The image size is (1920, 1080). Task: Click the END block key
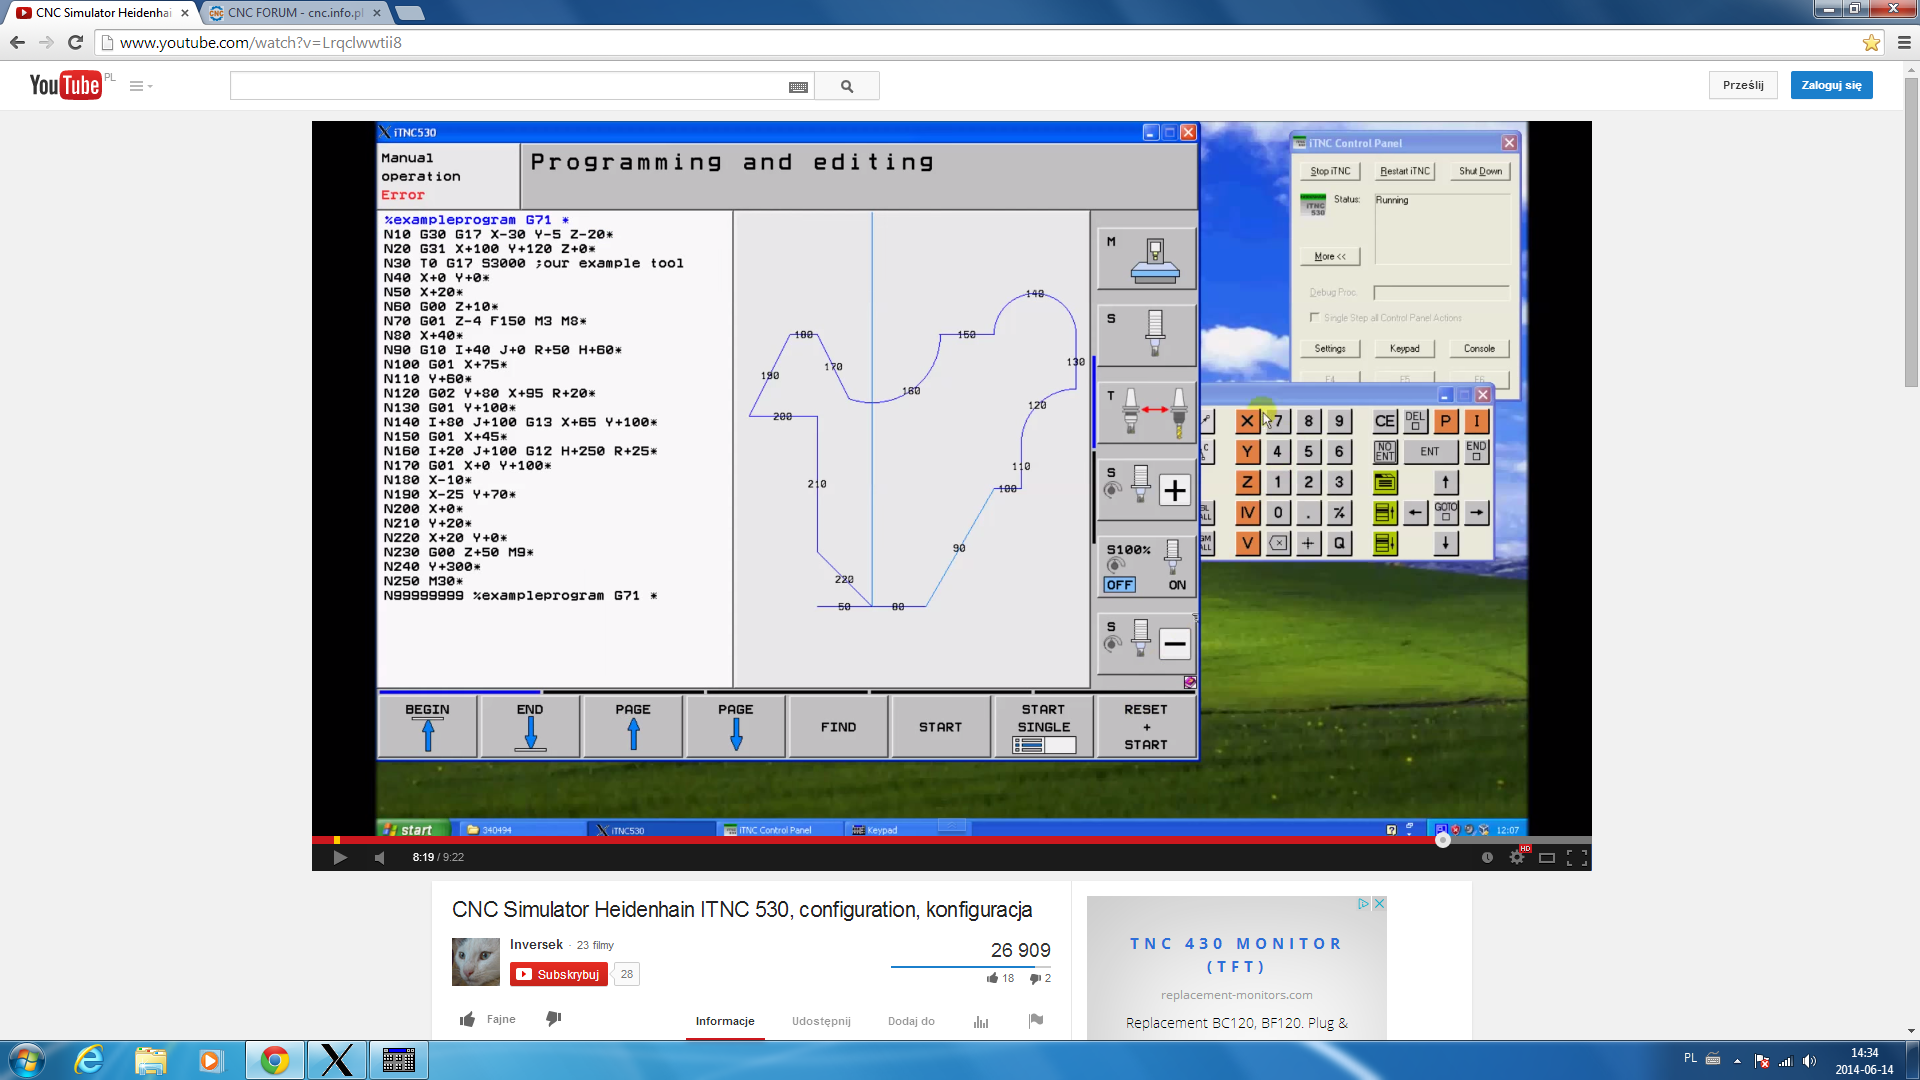[1477, 452]
